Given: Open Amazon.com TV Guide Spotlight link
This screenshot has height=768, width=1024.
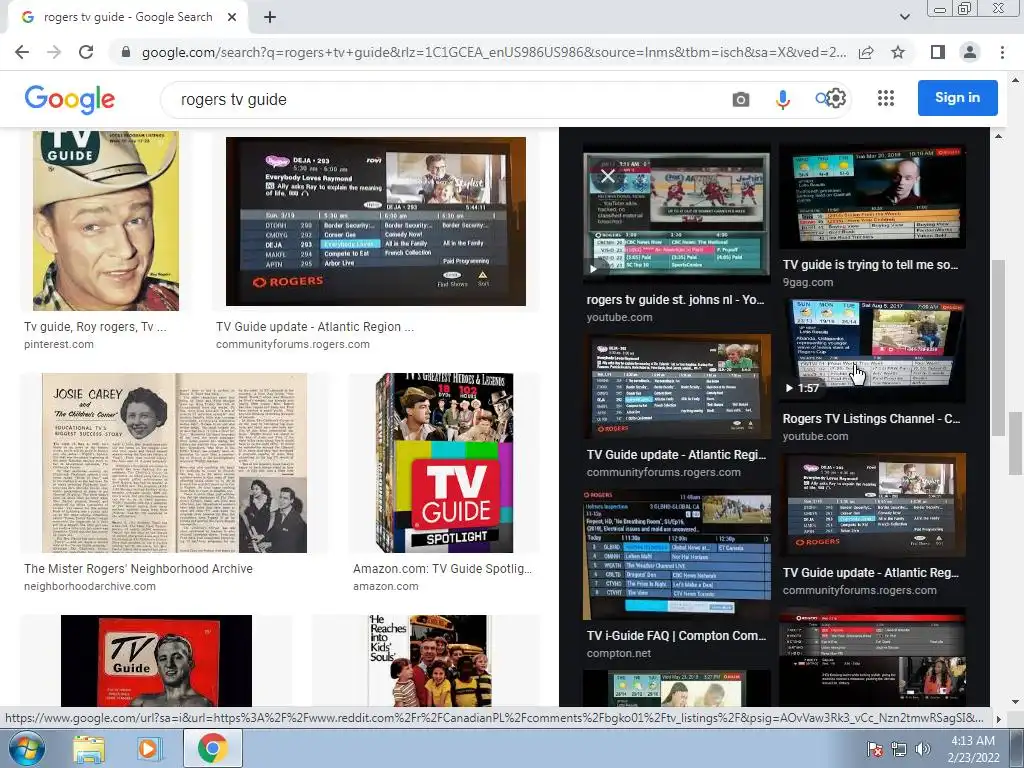Looking at the screenshot, I should pyautogui.click(x=442, y=569).
